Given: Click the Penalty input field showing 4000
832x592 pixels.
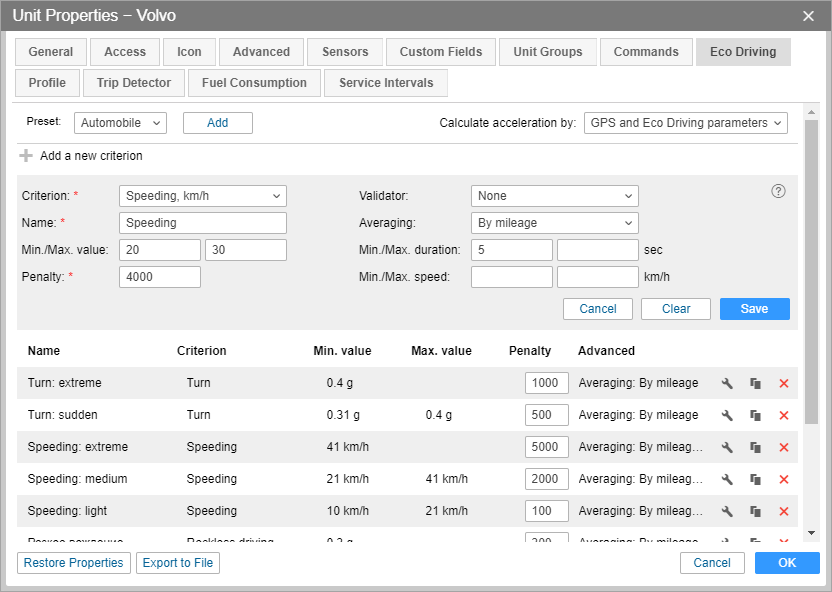Looking at the screenshot, I should click(159, 277).
